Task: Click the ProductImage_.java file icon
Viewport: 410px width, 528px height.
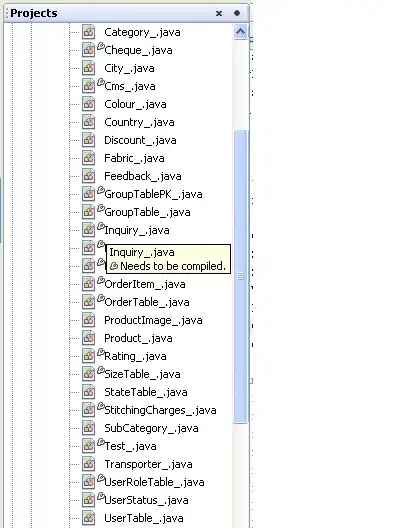Action: [x=89, y=320]
